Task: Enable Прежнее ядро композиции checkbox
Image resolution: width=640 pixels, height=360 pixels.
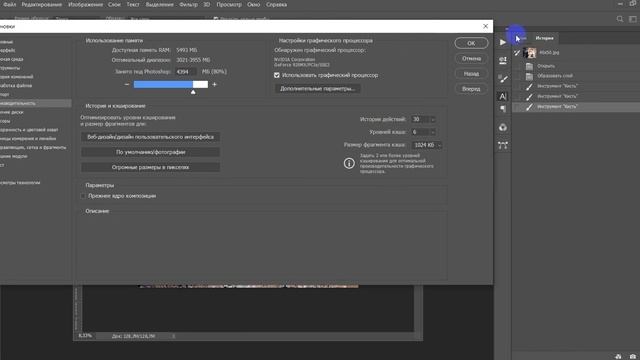Action: (83, 196)
